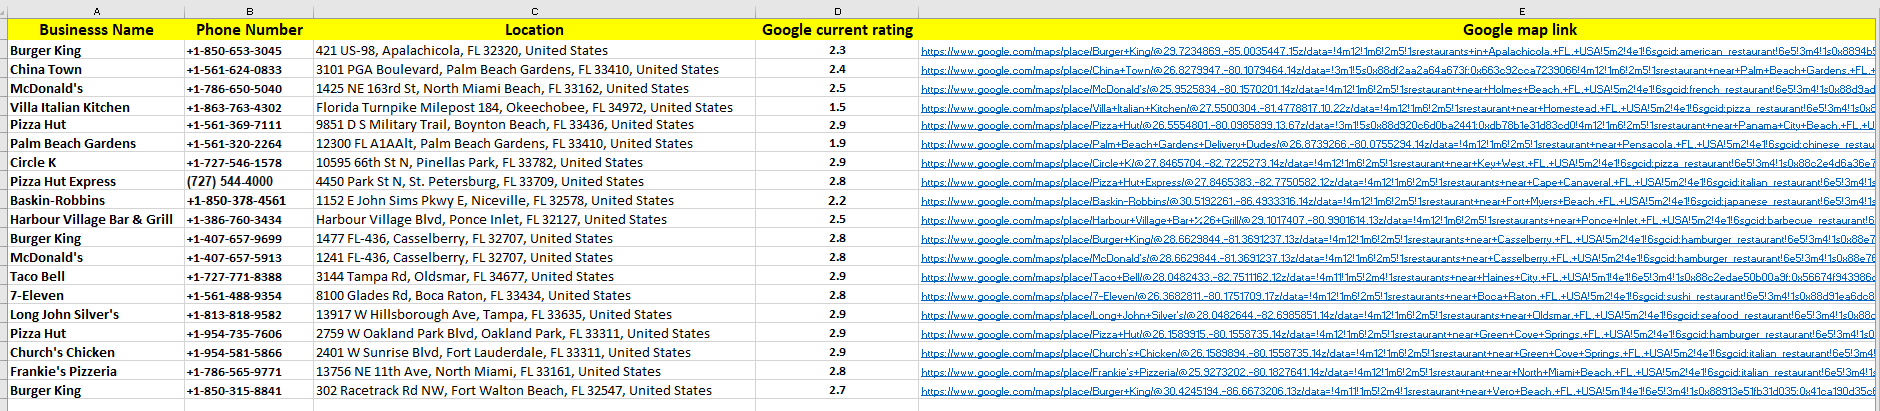Select the Harbour Village Bar & Grill cell
The height and width of the screenshot is (411, 1880).
[91, 219]
